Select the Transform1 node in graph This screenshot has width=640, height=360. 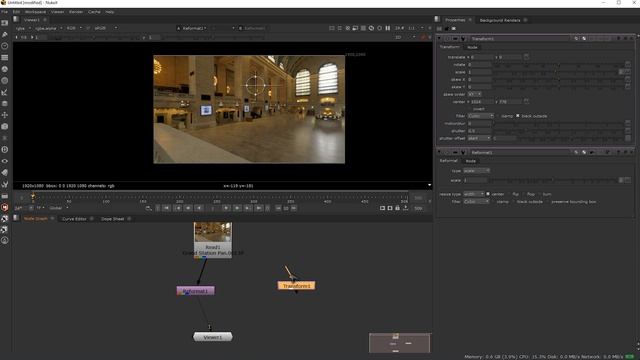coord(296,286)
